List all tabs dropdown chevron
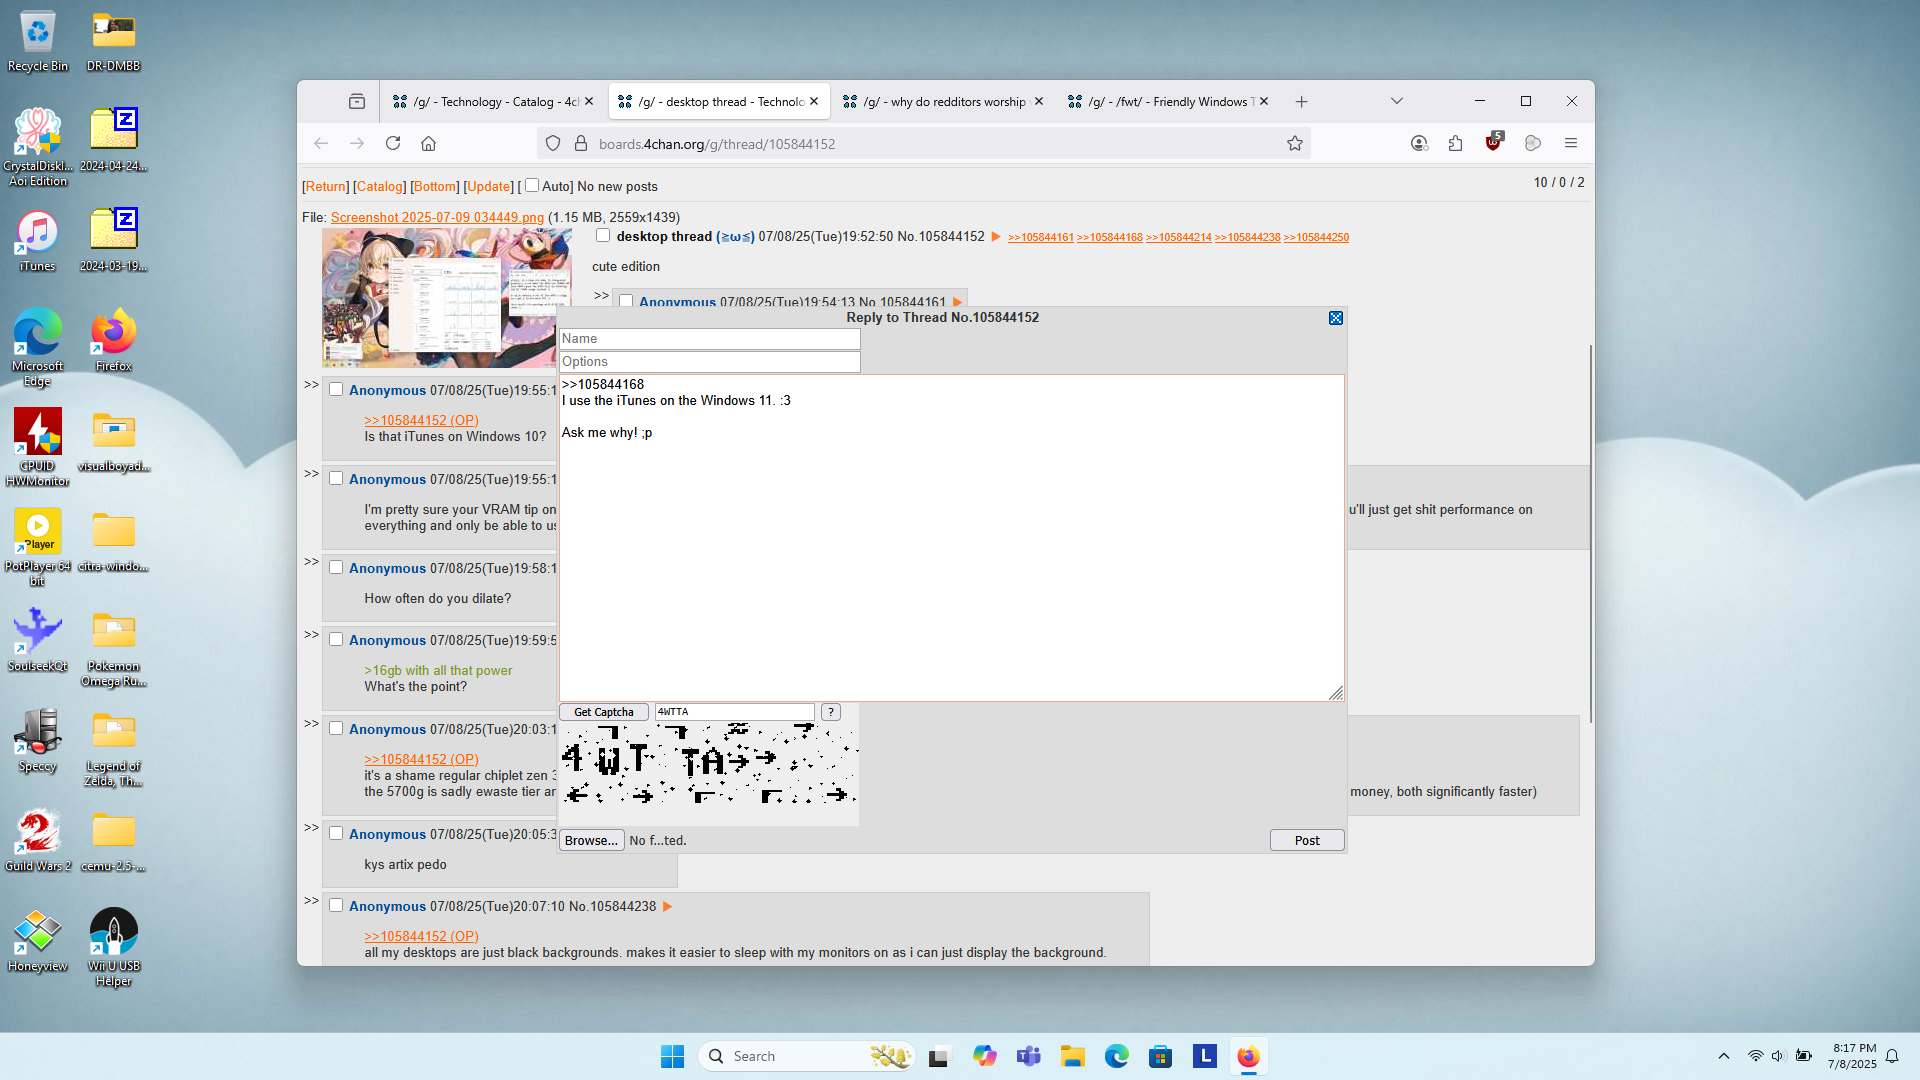 tap(1397, 101)
